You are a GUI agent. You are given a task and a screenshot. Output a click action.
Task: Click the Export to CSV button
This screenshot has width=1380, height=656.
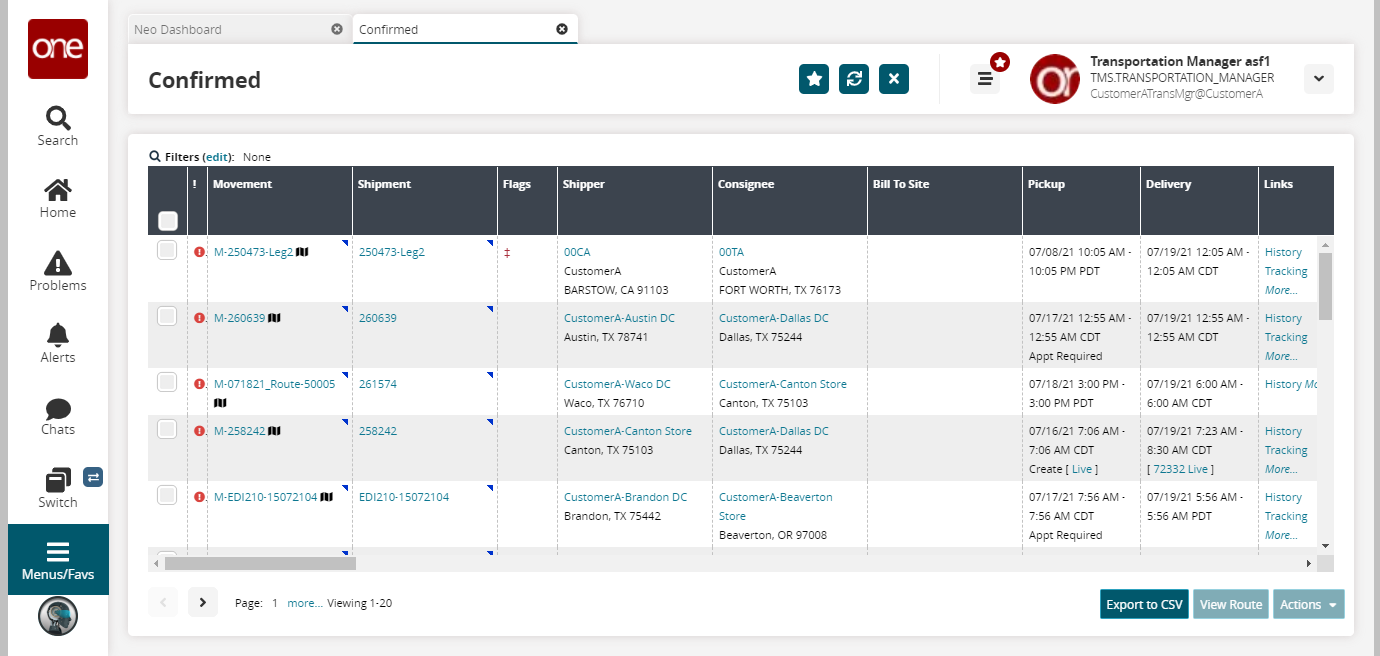coord(1144,604)
